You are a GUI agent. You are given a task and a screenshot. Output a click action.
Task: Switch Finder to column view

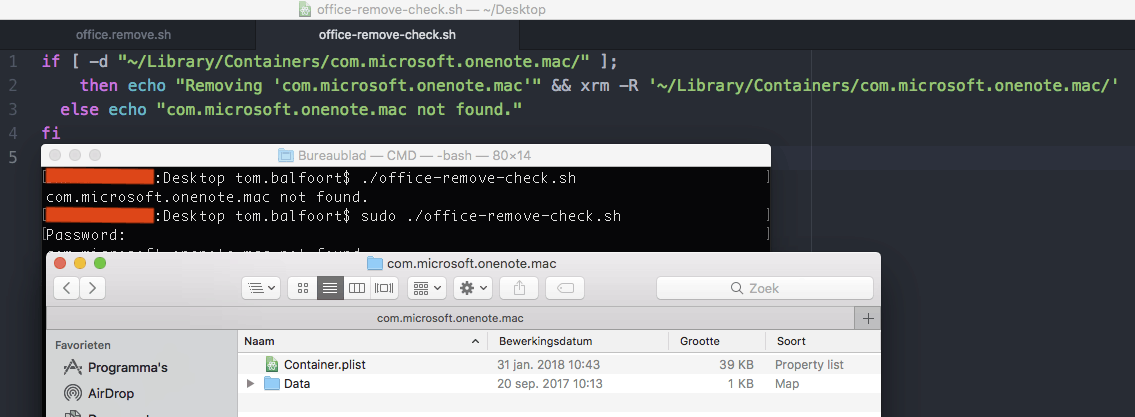pos(357,287)
